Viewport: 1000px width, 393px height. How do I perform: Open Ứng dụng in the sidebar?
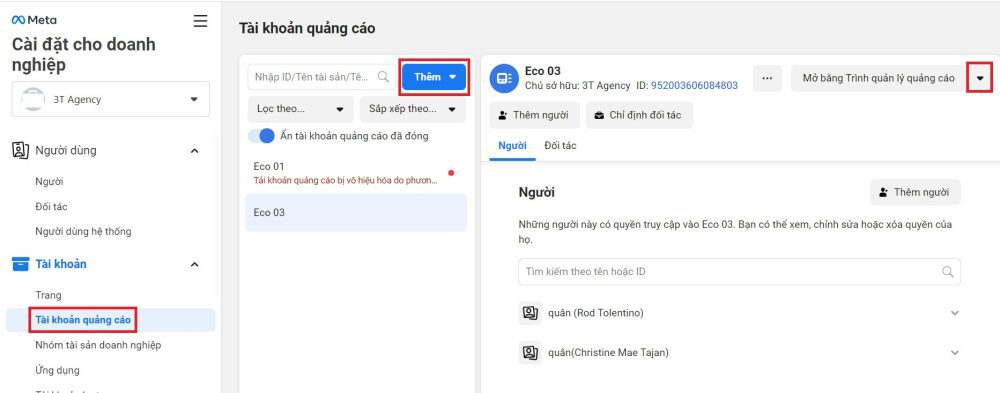[57, 370]
